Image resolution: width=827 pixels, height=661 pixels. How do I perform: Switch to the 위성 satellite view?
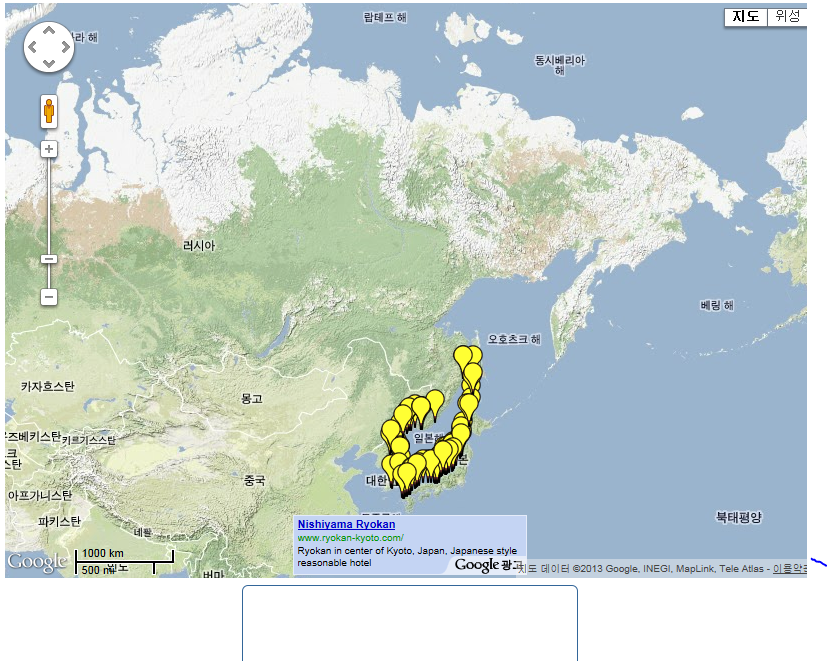[787, 17]
